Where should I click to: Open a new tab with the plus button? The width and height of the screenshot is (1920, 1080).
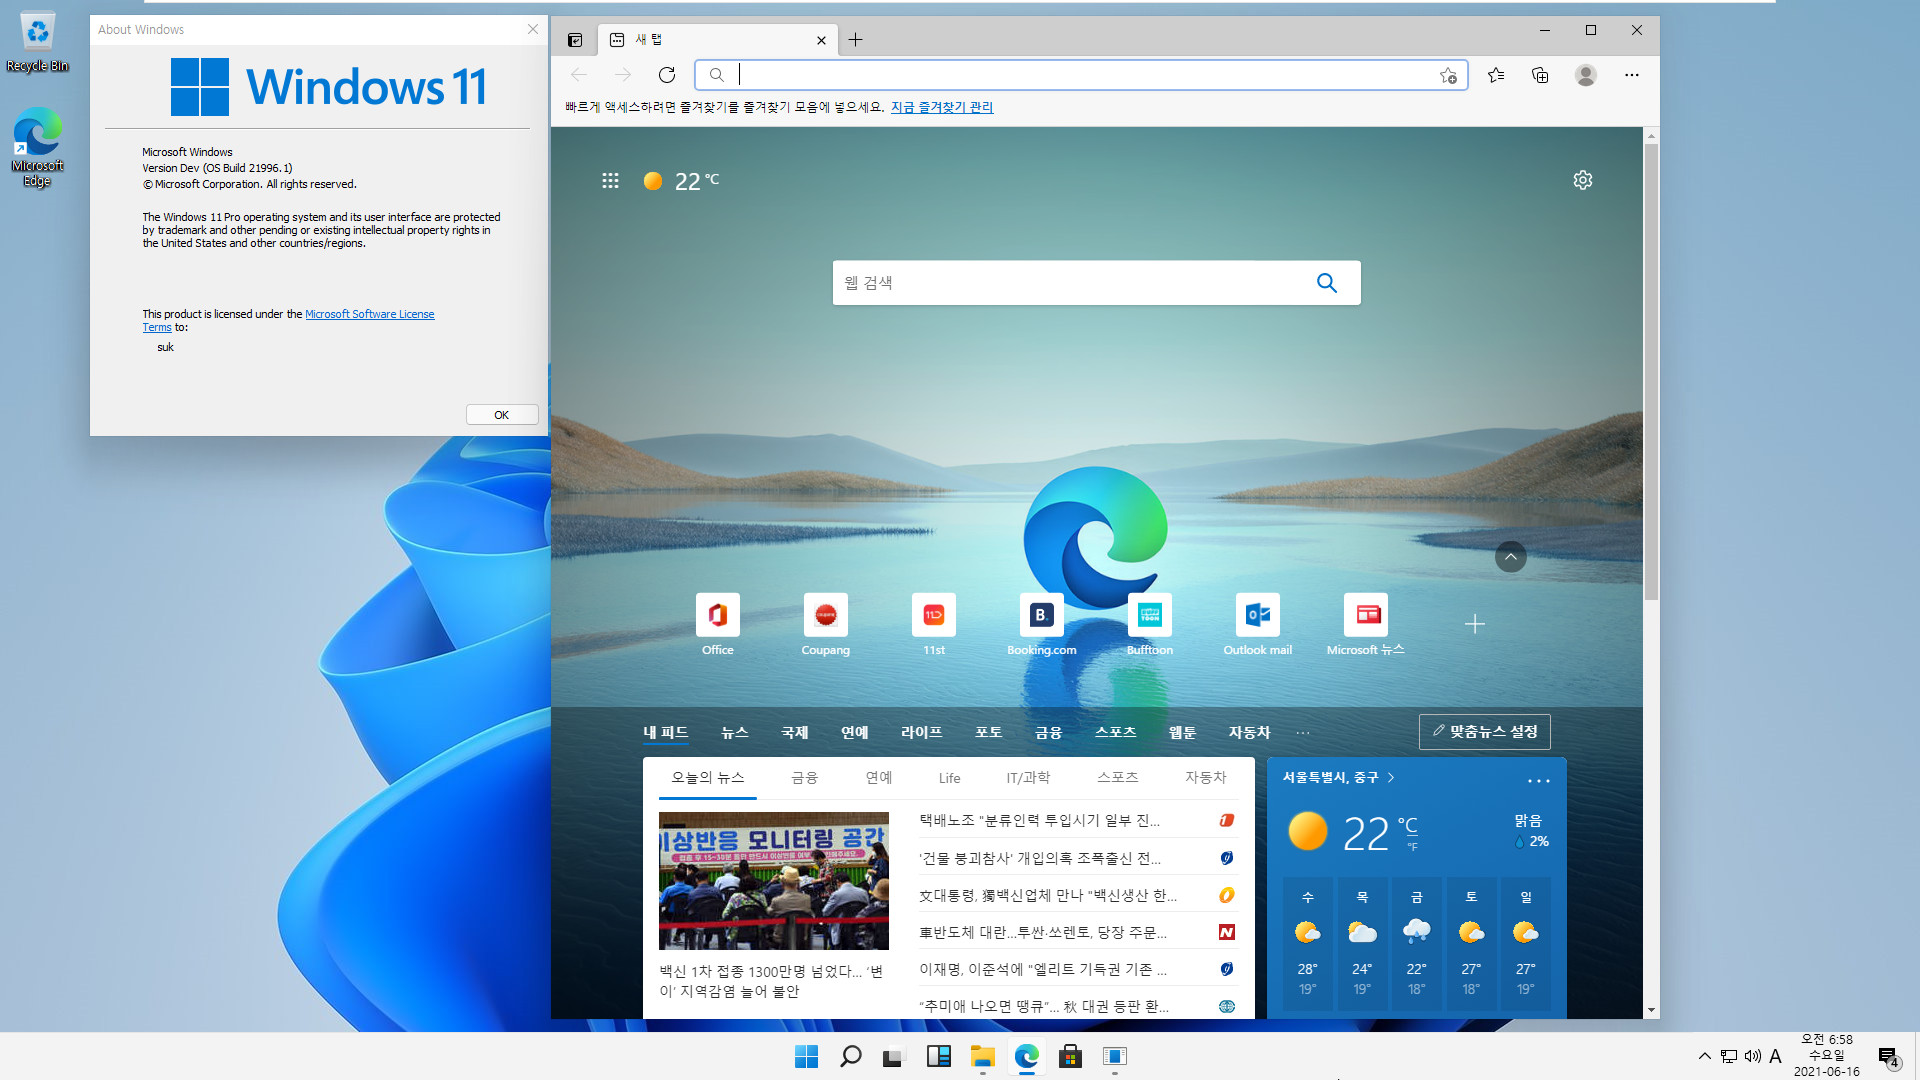tap(855, 40)
